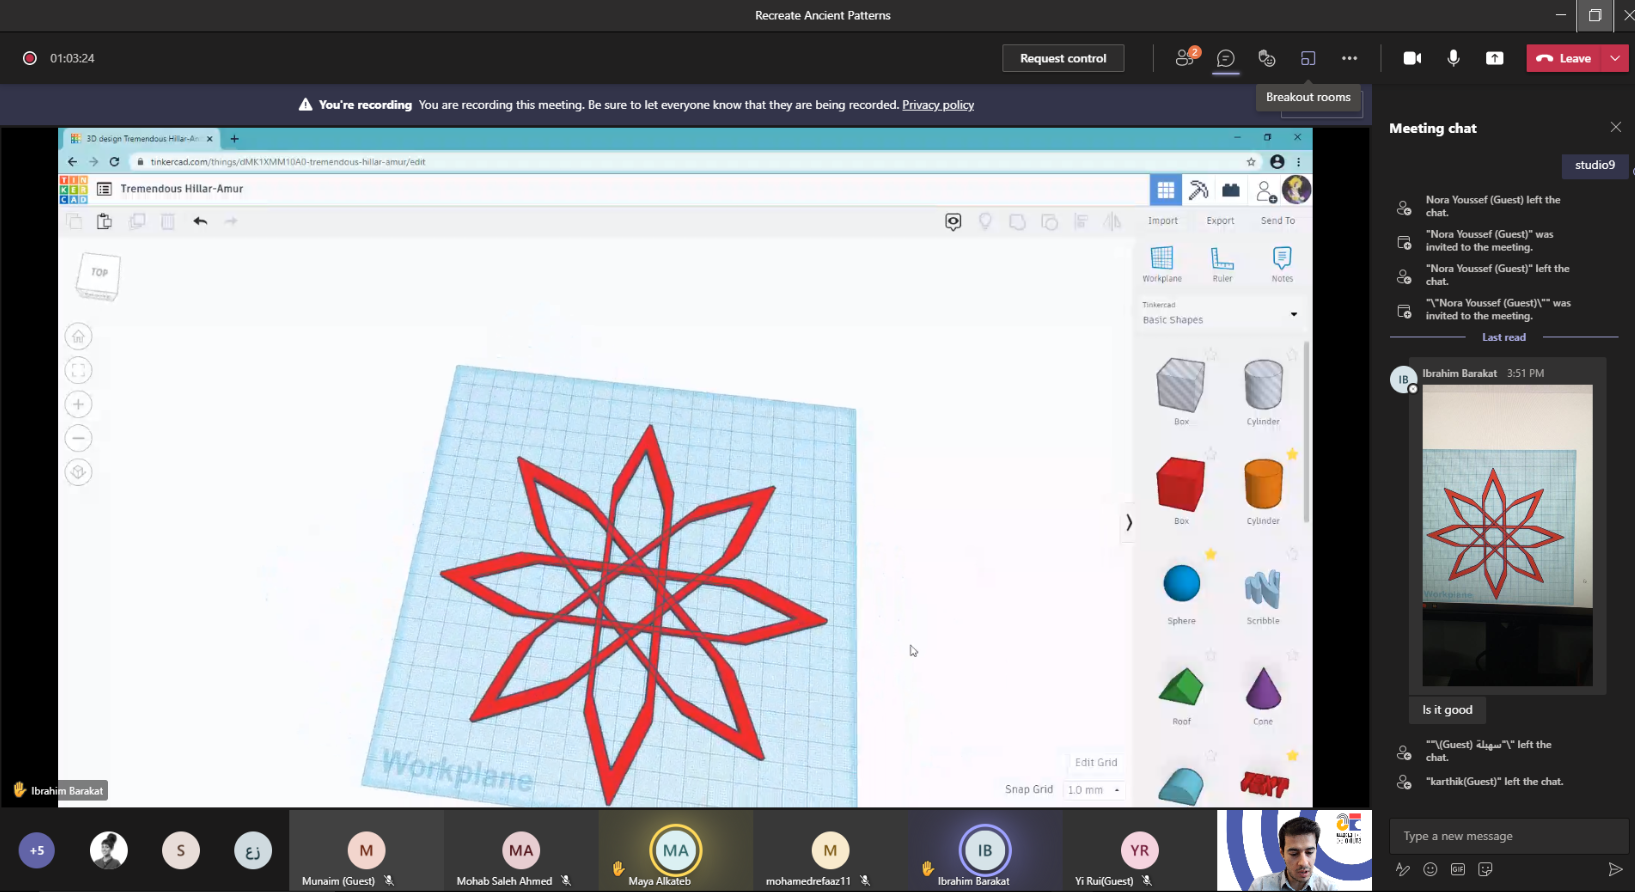Open Ibrahim Barakat's shared image in chat
Screen dimensions: 1635x892
(1507, 535)
